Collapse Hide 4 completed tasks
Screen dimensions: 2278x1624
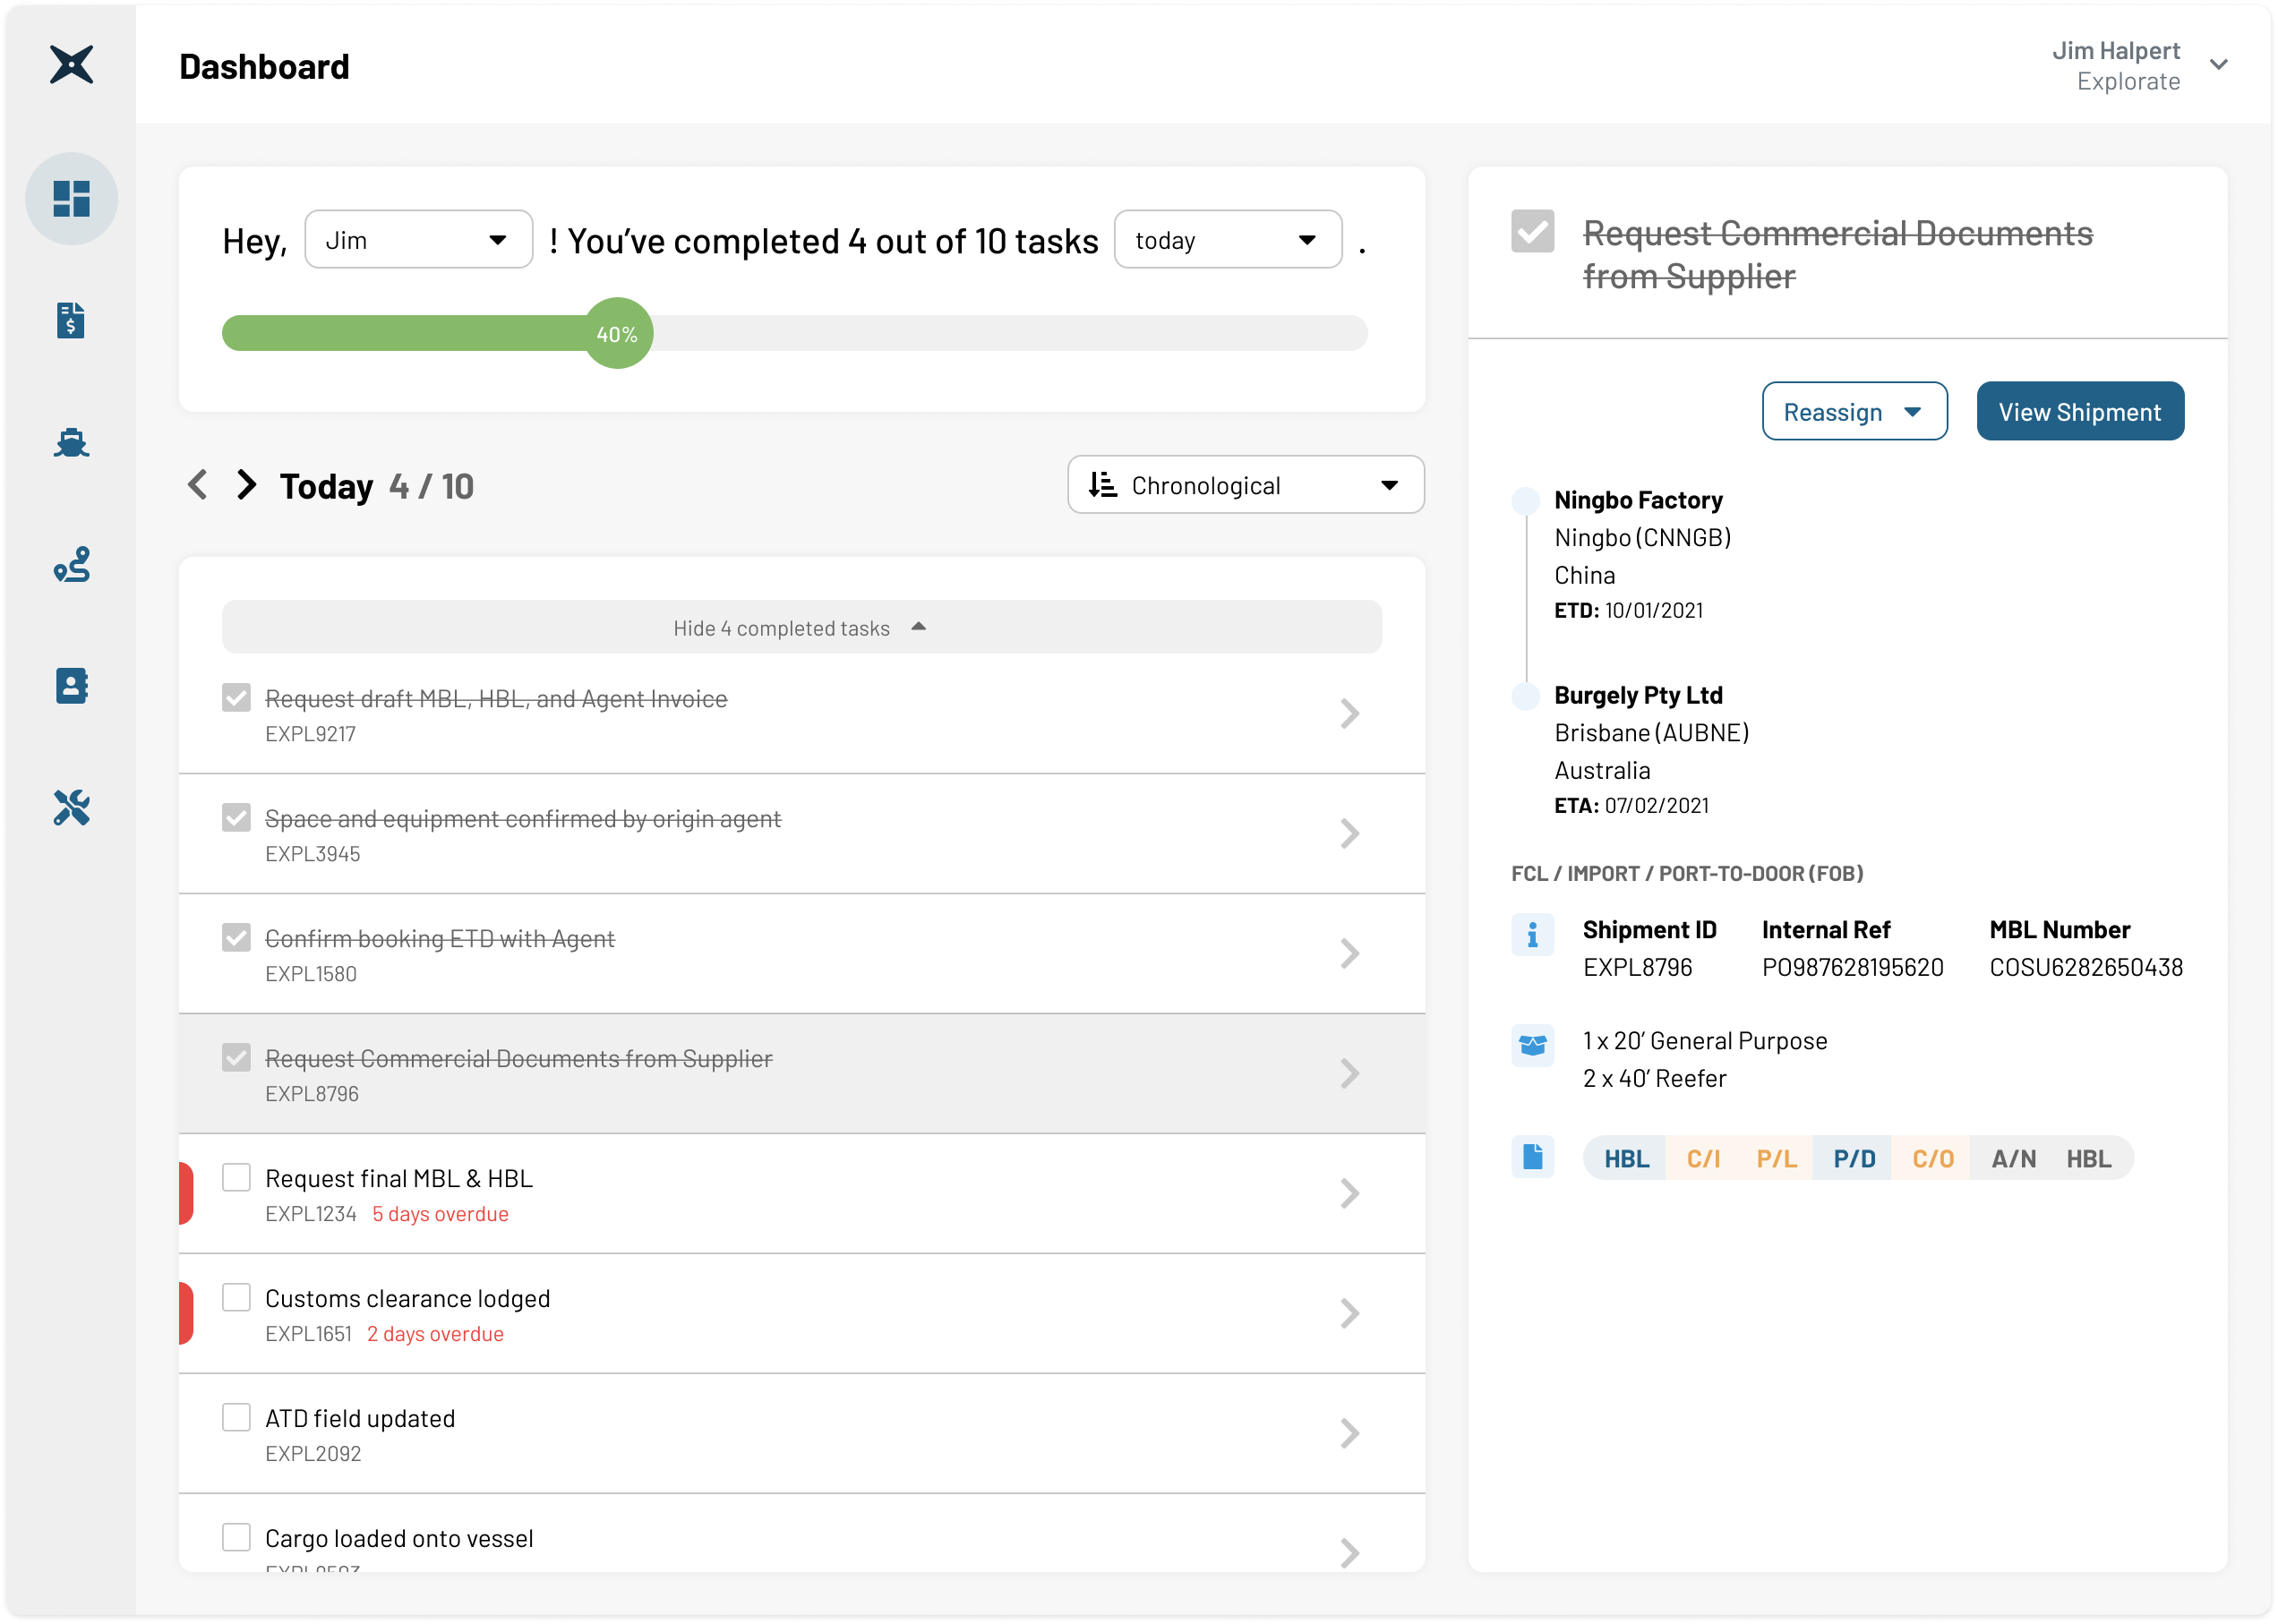tap(801, 627)
